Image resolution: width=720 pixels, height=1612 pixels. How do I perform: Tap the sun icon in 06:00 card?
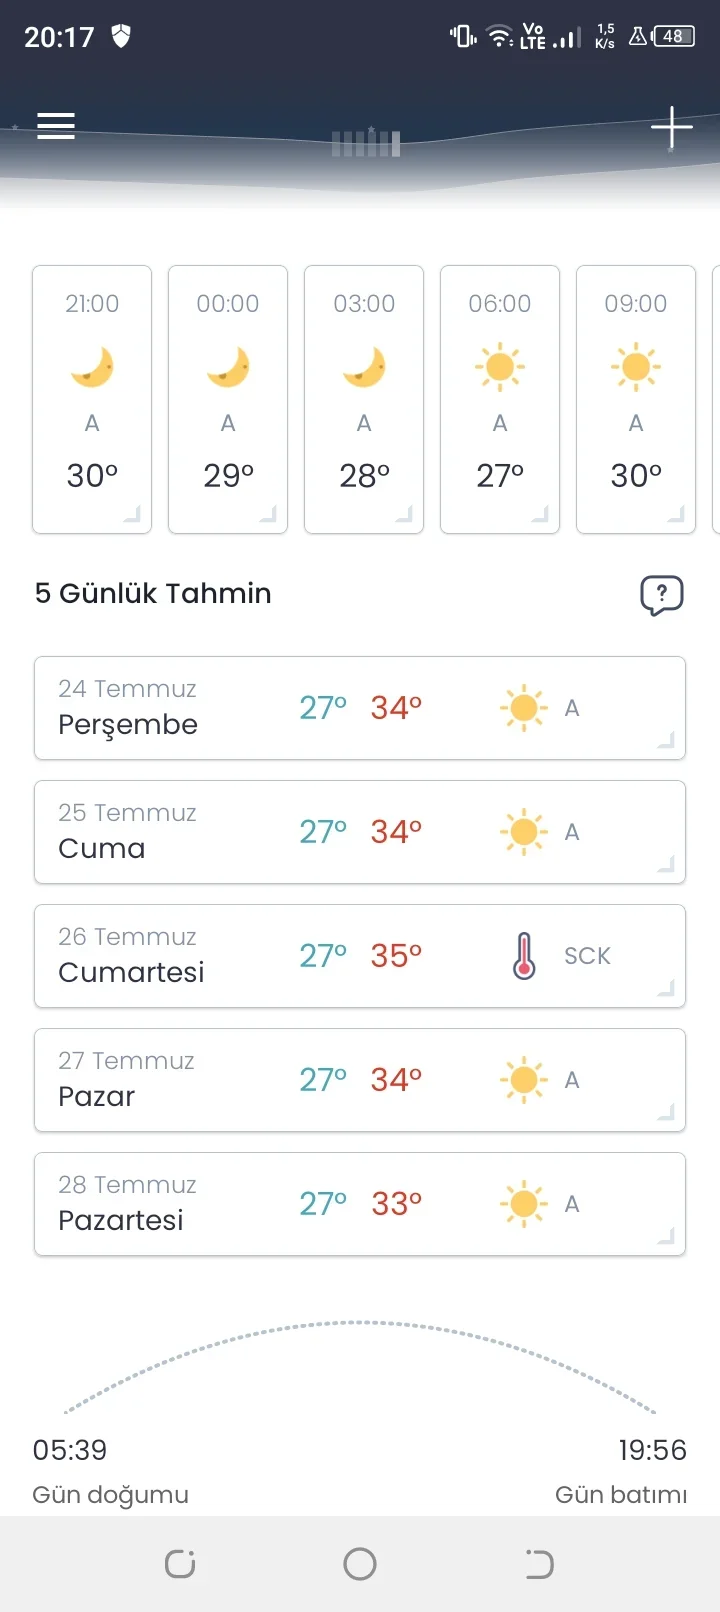(500, 367)
